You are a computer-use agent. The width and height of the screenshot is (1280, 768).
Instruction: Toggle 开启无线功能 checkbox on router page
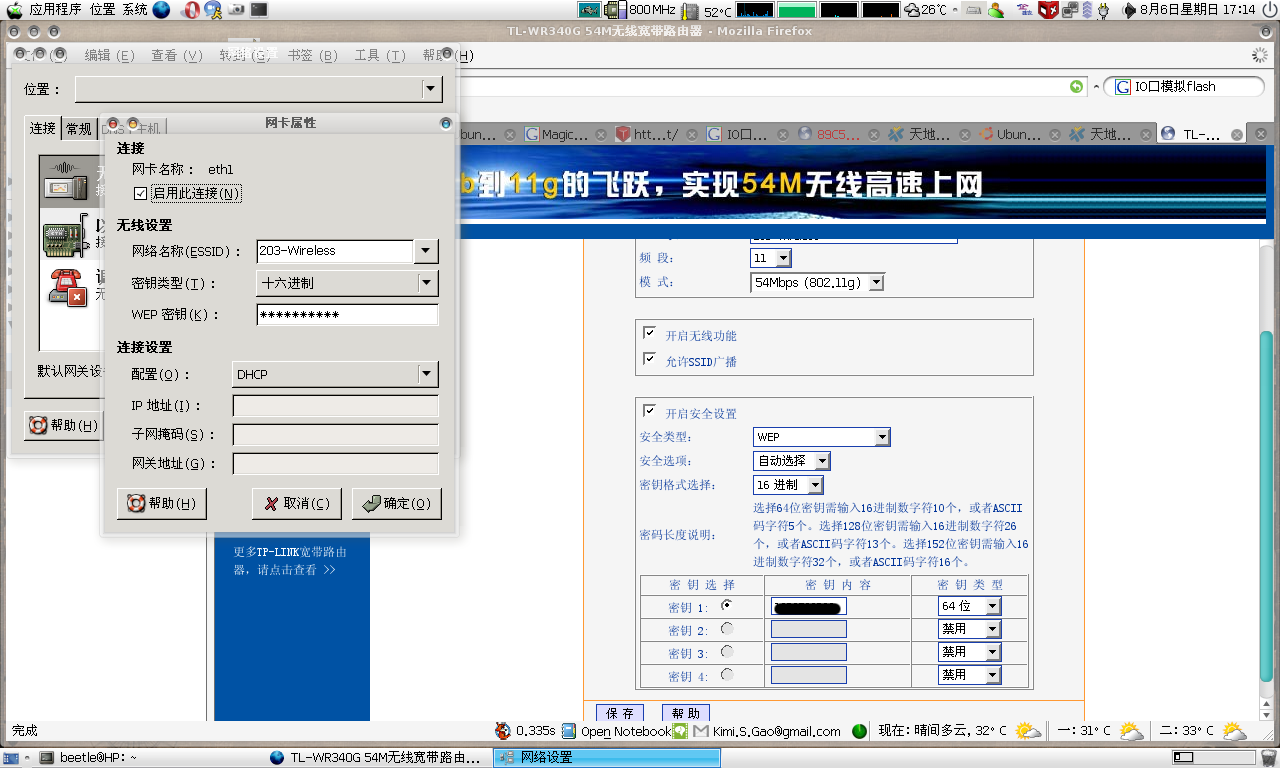[x=650, y=333]
